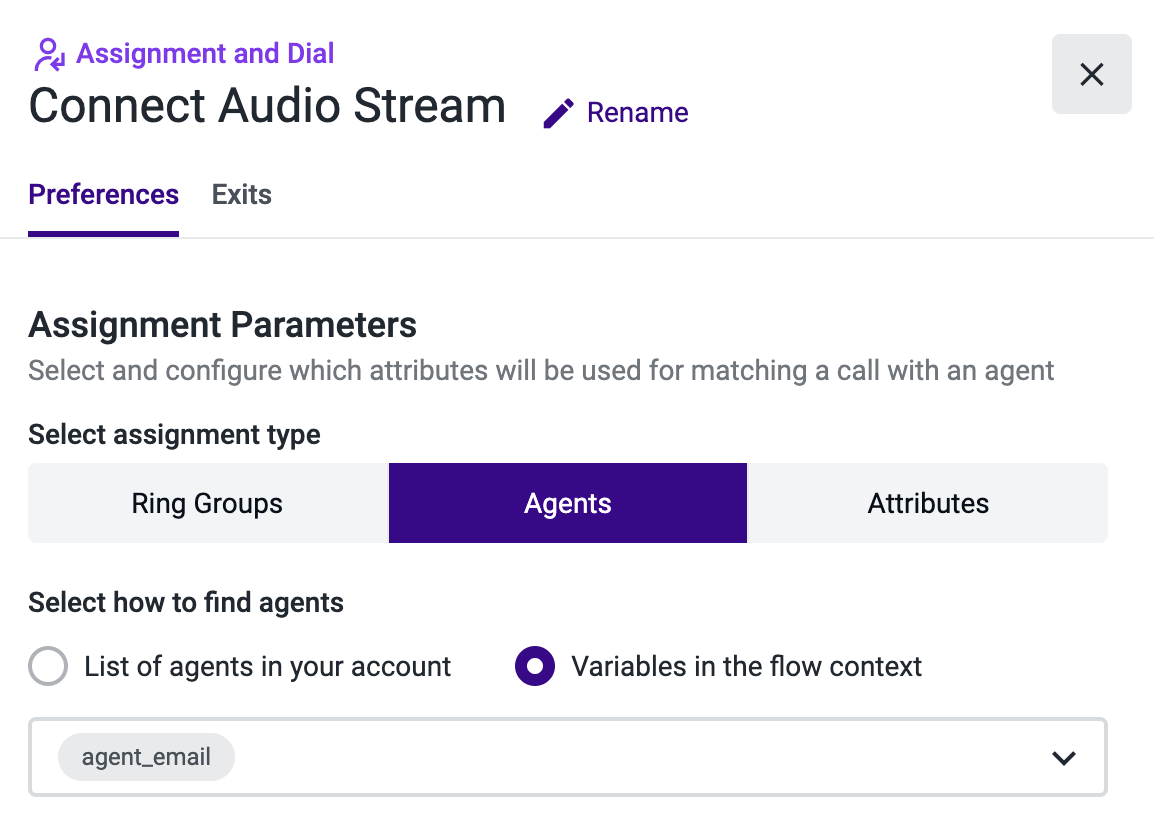Screen dimensions: 1154x816
Task: Click the Assignment and Dial person icon
Action: [49, 54]
